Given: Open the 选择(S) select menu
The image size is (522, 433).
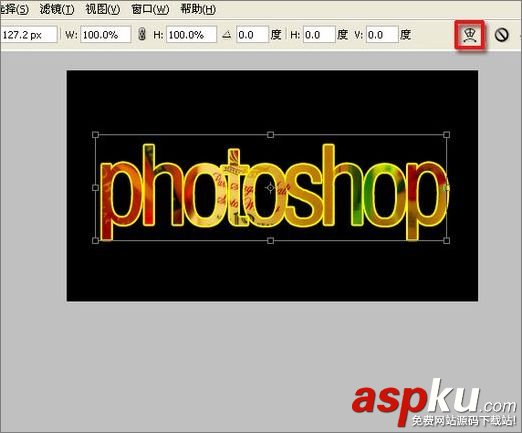Looking at the screenshot, I should pos(14,9).
